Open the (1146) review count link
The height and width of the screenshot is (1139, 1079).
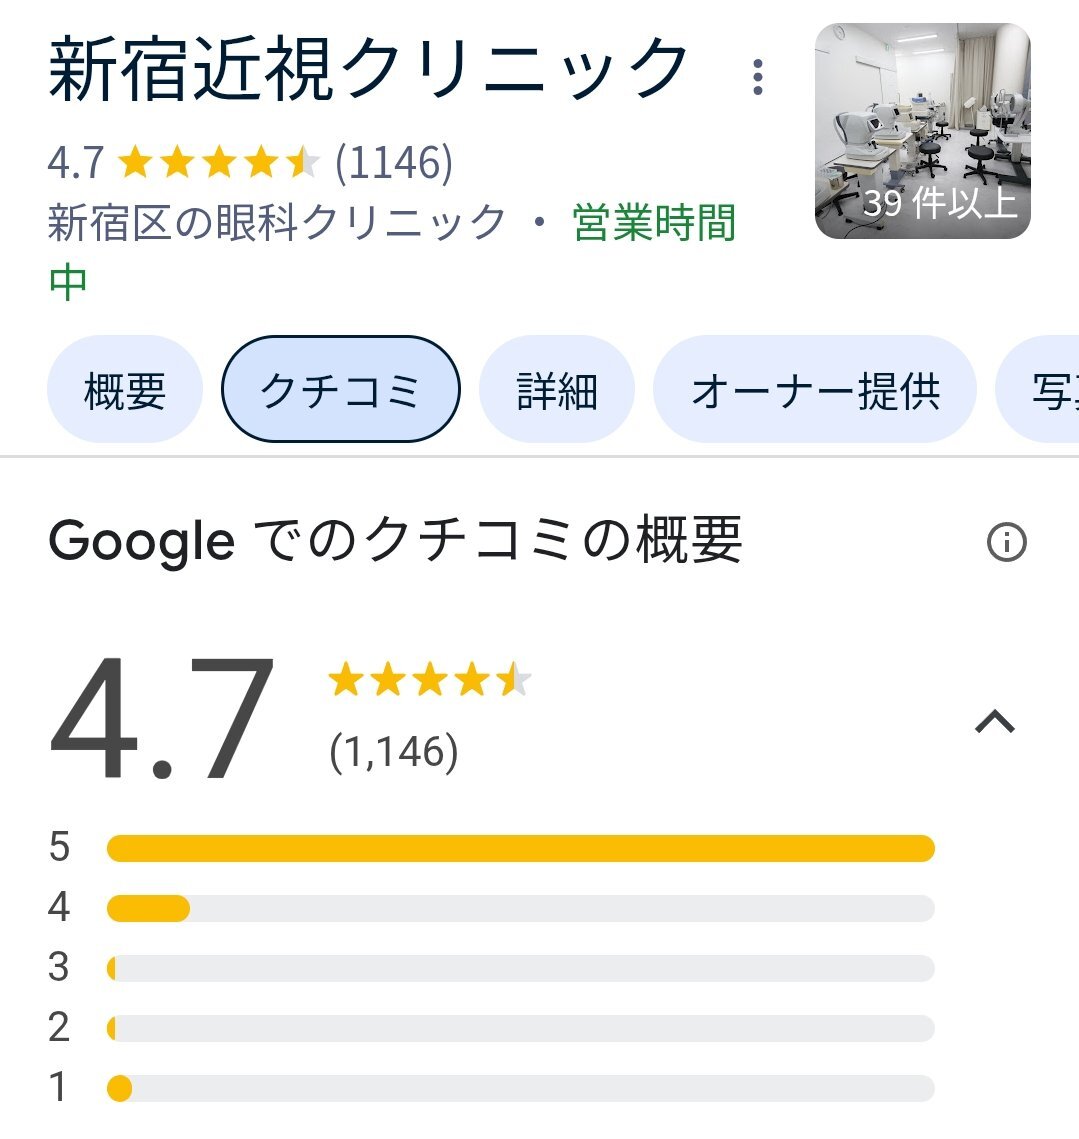(x=394, y=162)
